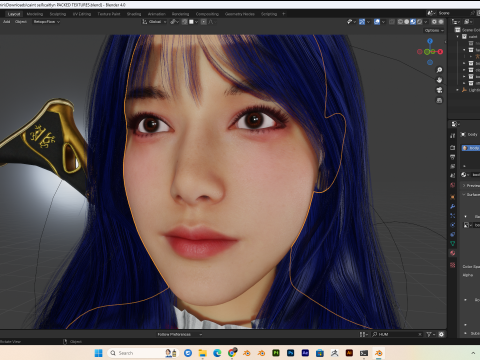This screenshot has width=480, height=360.
Task: Toggle the camera view icon
Action: (x=439, y=90)
